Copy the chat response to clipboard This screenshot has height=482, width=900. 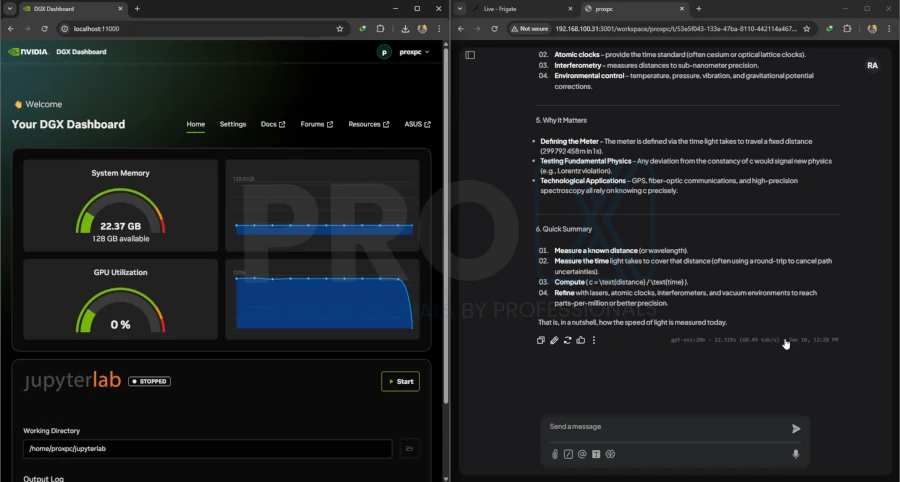pos(541,340)
